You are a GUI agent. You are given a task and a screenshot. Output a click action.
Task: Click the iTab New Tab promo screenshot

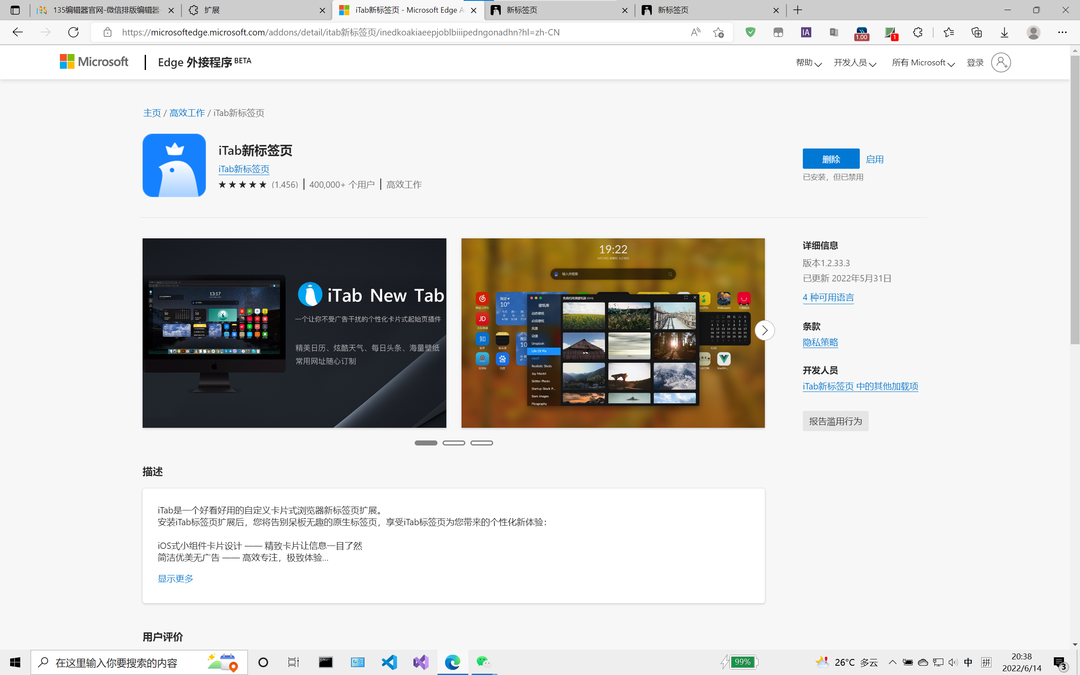(294, 333)
